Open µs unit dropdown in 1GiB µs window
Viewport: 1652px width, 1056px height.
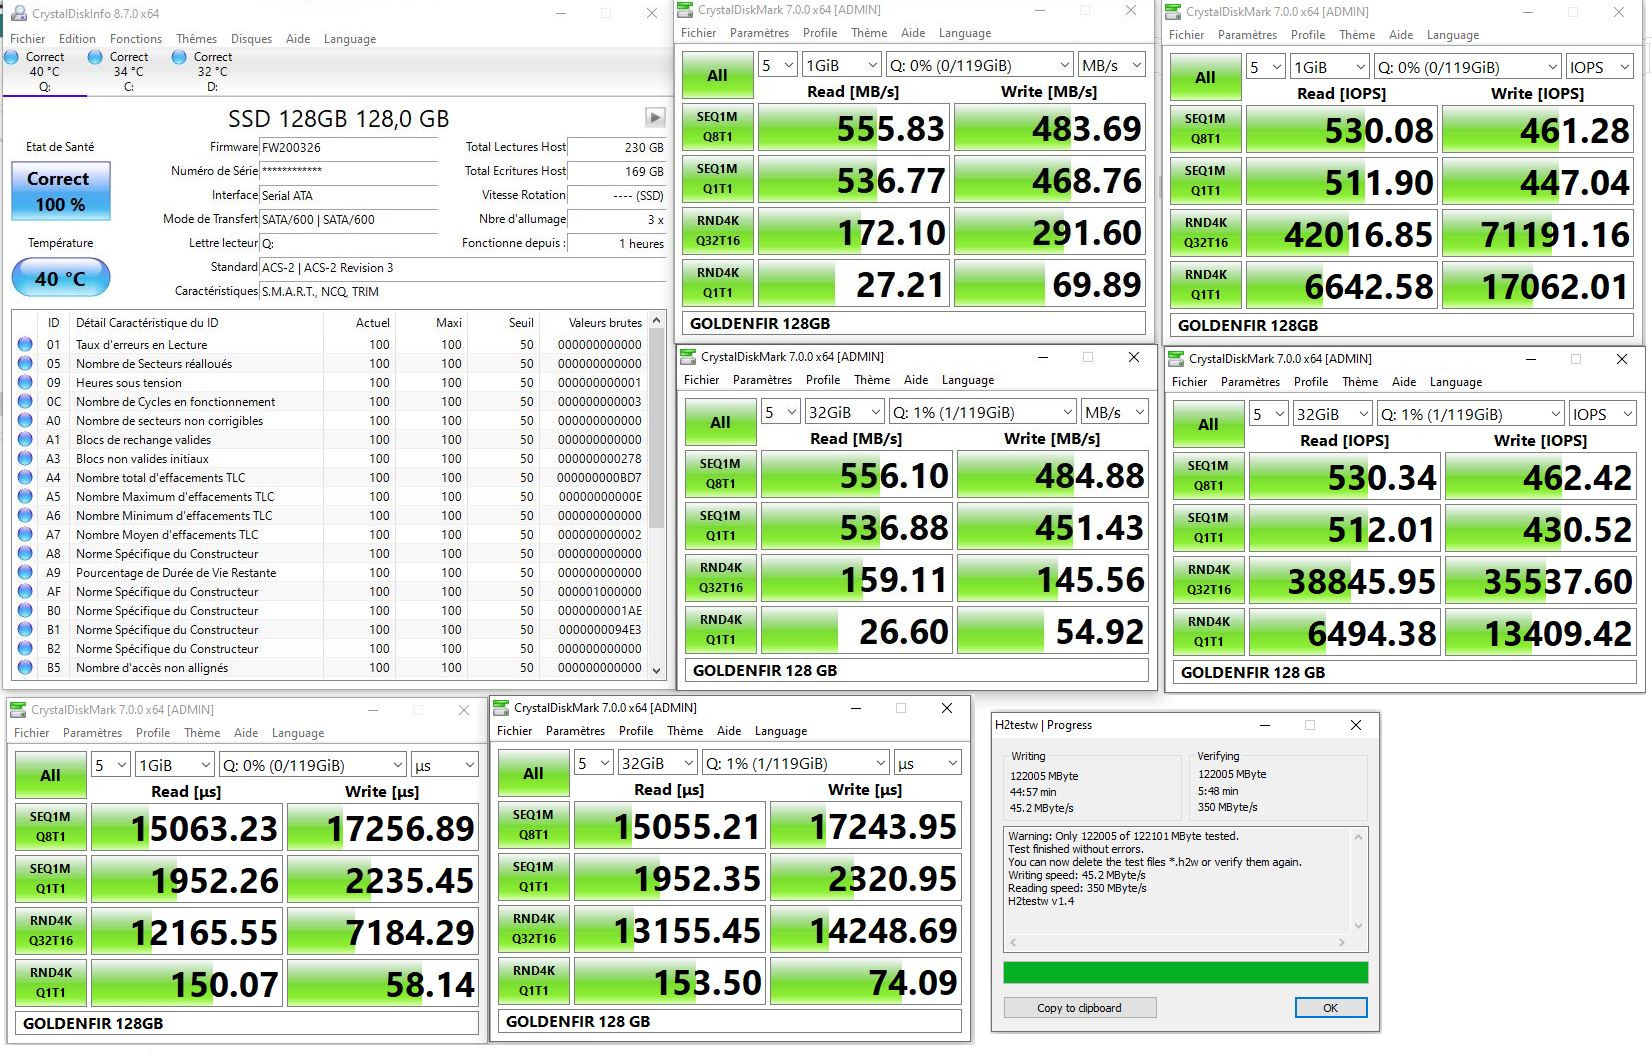(x=444, y=765)
